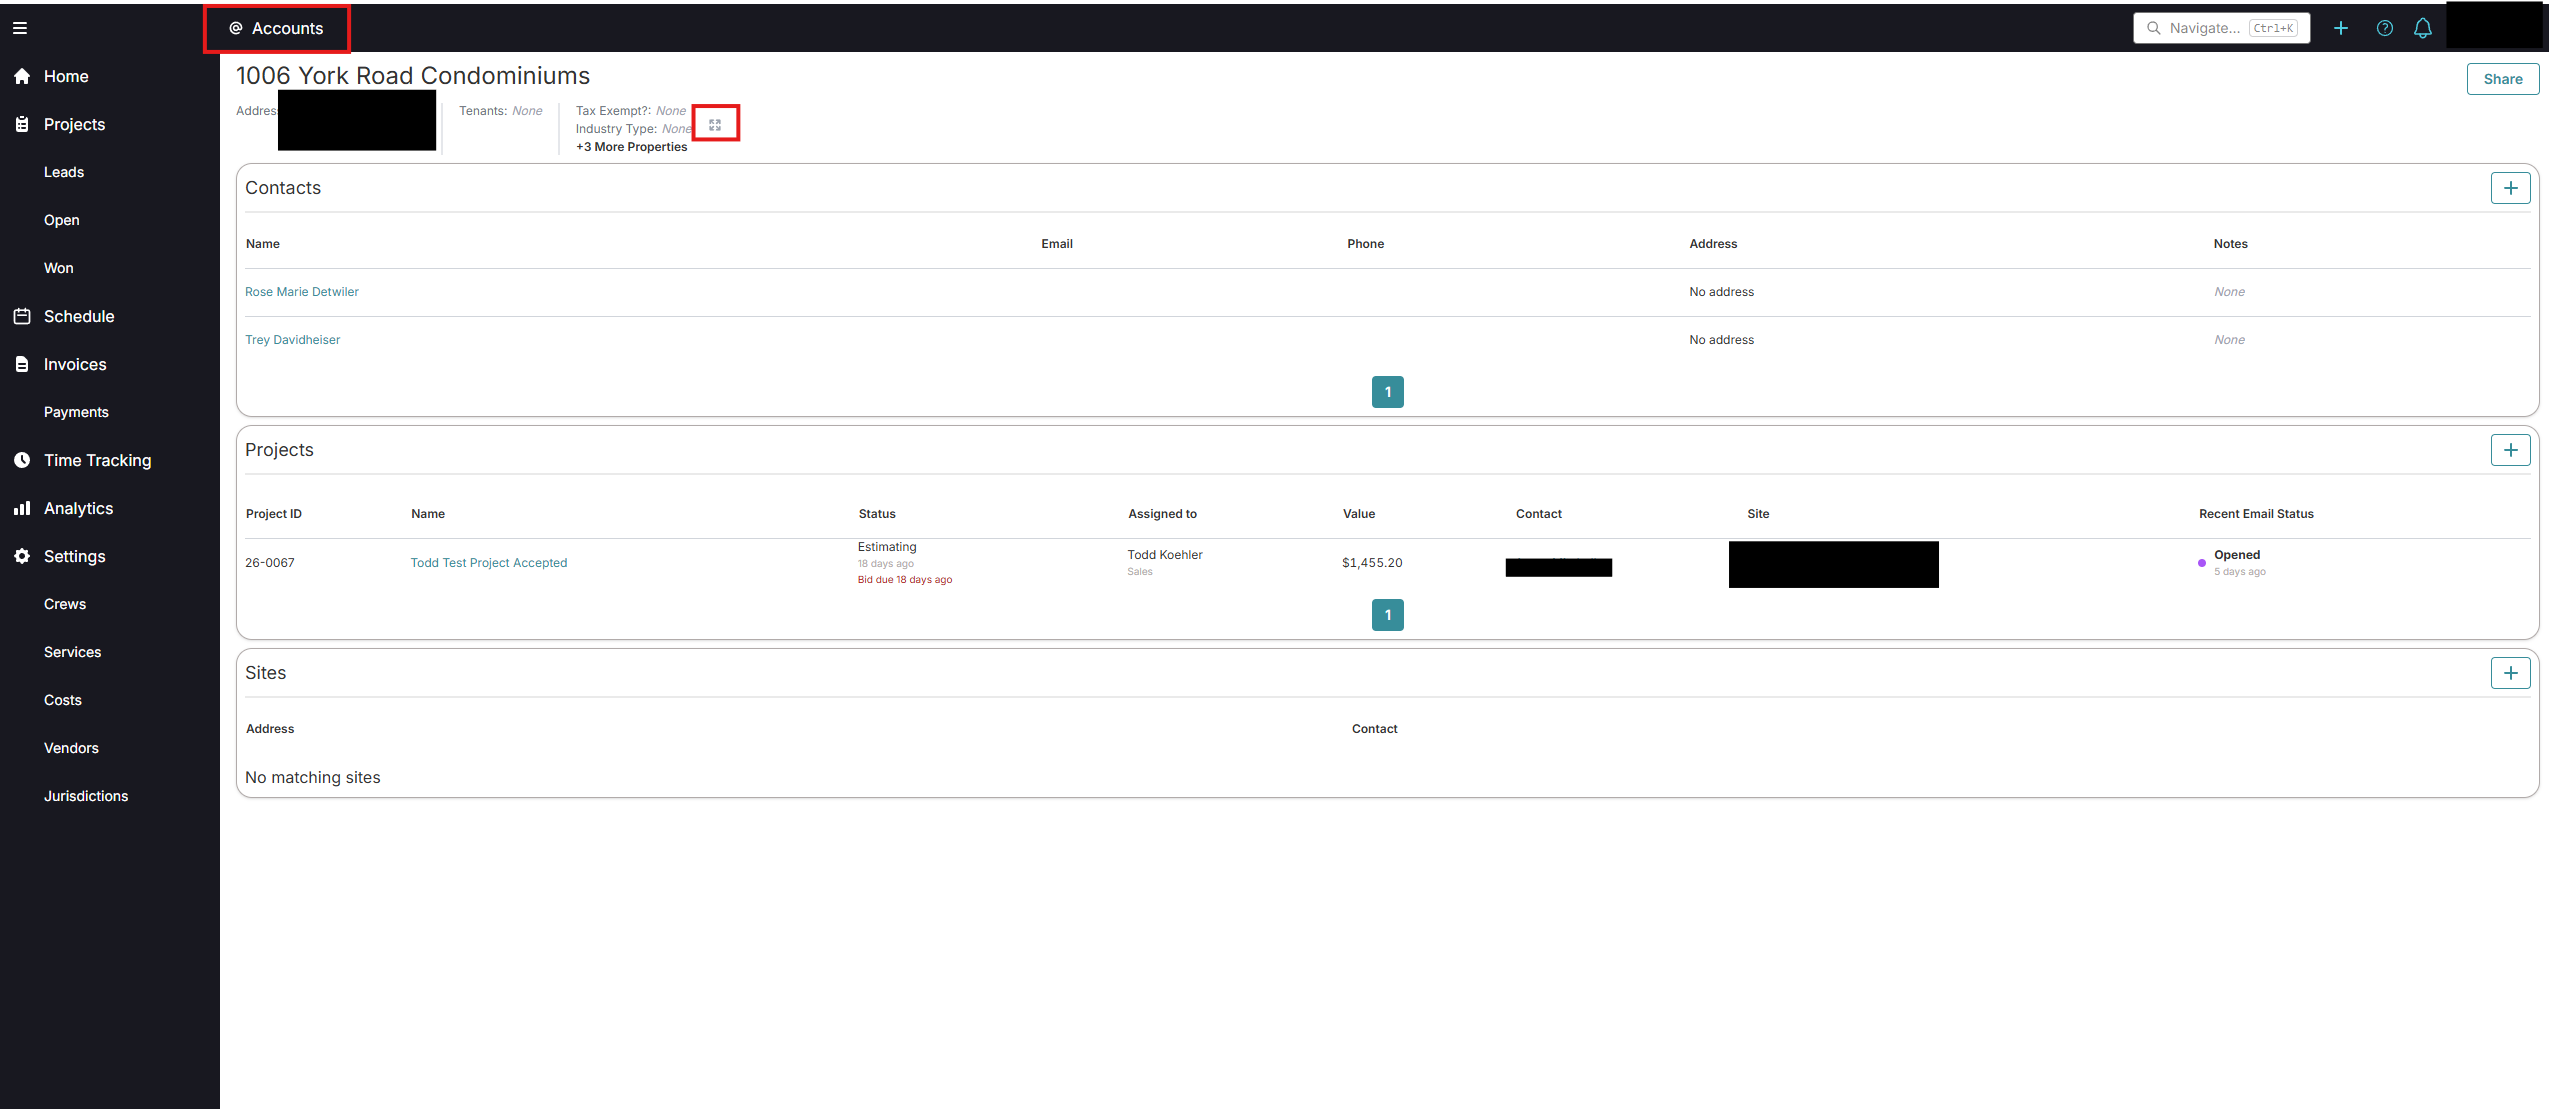Click the Time Tracking sidebar label
The height and width of the screenshot is (1109, 2549).
(x=98, y=460)
